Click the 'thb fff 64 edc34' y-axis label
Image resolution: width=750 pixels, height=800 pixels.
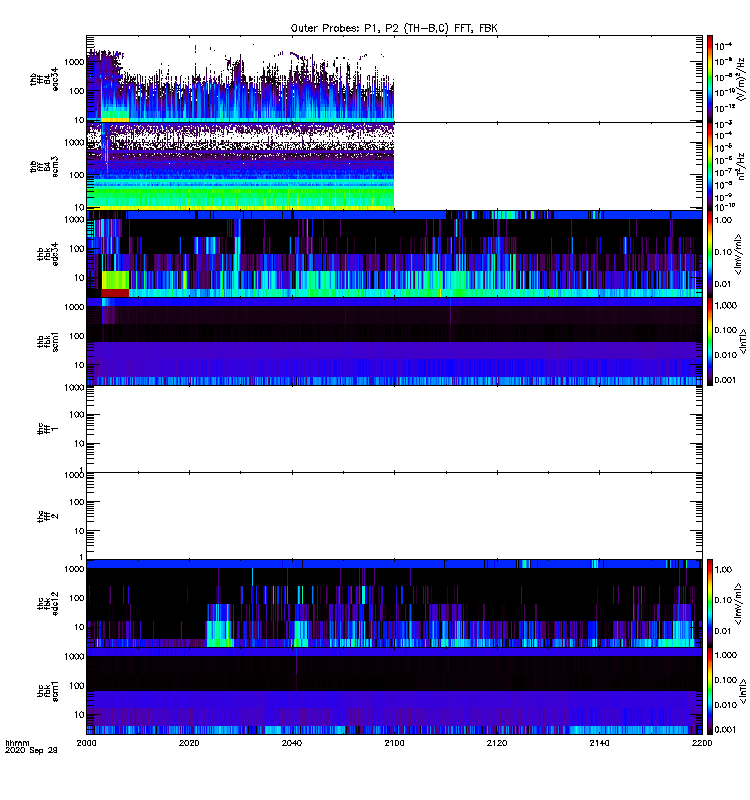pyautogui.click(x=44, y=79)
